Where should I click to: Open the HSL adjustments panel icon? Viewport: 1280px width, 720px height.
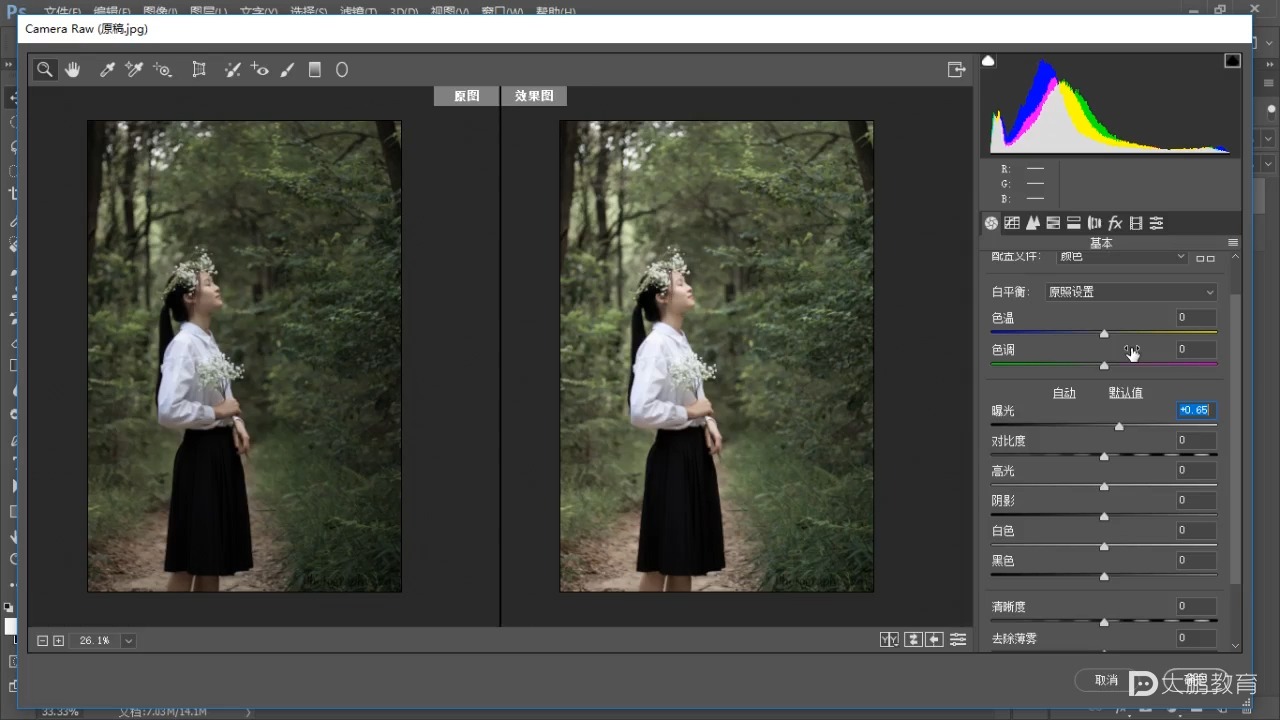click(x=1053, y=223)
